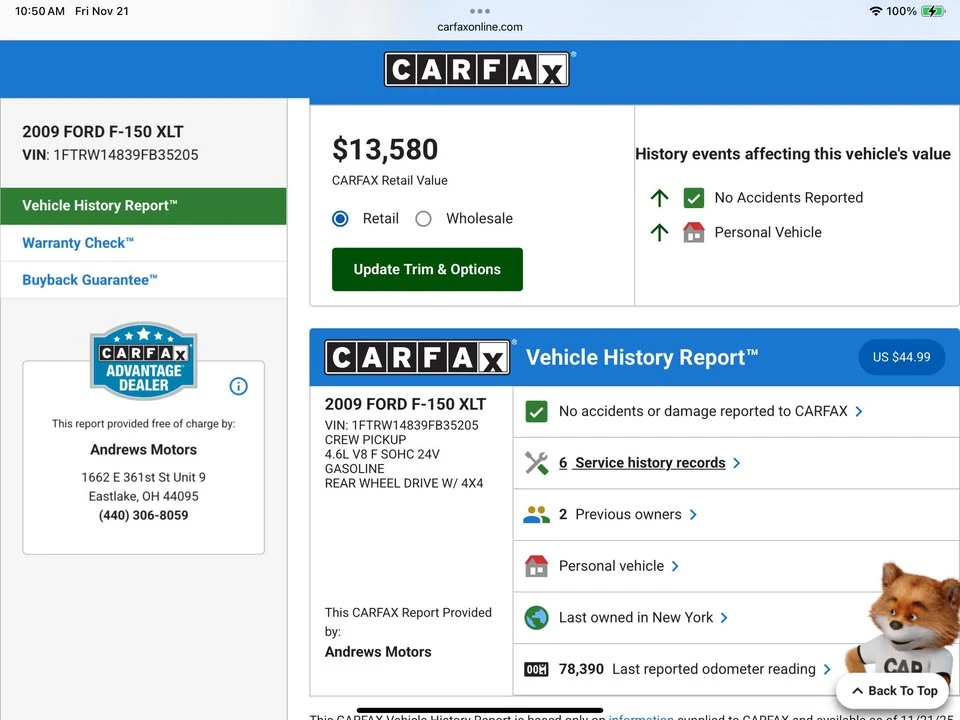Click the house icon beside Personal vehicle row
960x720 pixels.
click(x=536, y=566)
